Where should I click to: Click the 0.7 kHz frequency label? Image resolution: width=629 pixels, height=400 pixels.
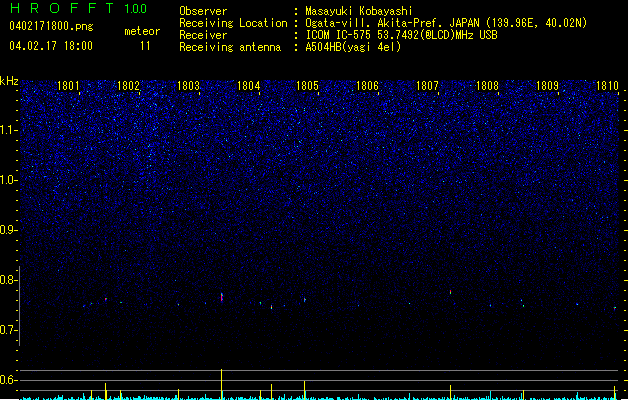(x=8, y=330)
